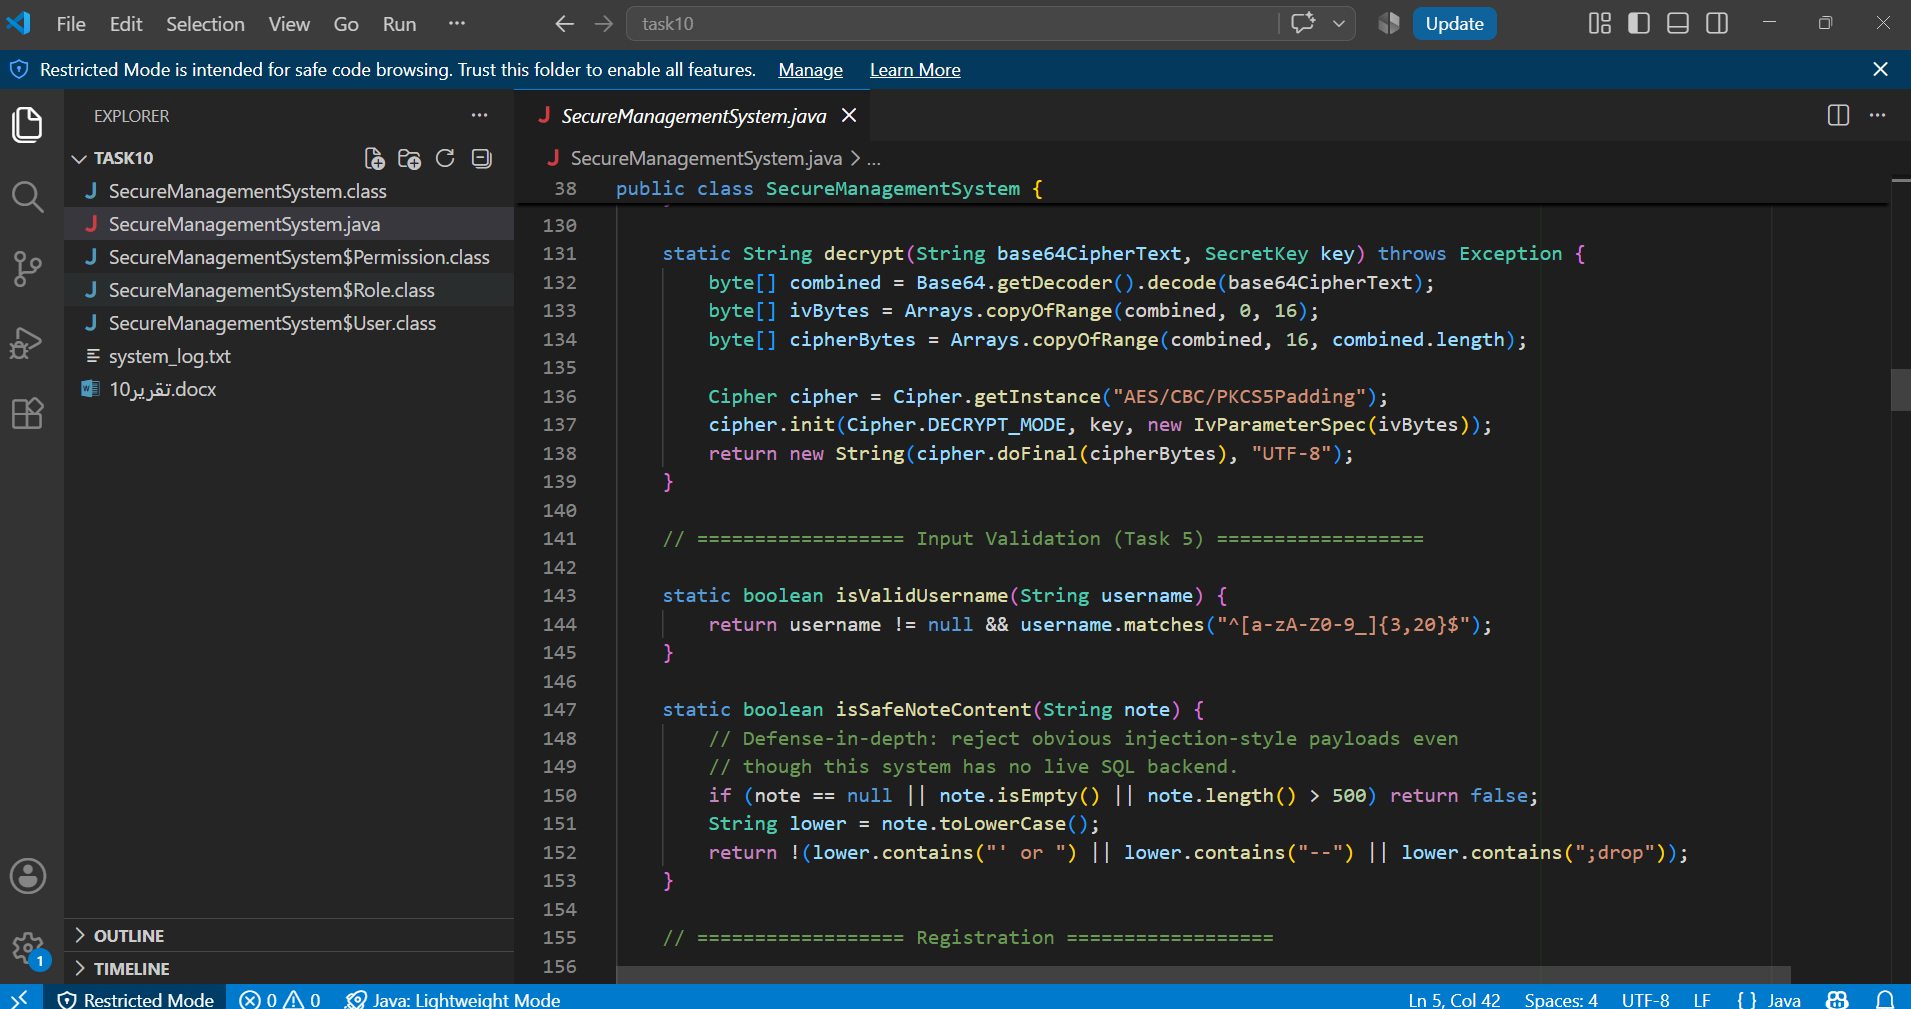Toggle the bottom panel visibility
Image resolution: width=1911 pixels, height=1009 pixels.
pyautogui.click(x=1678, y=23)
